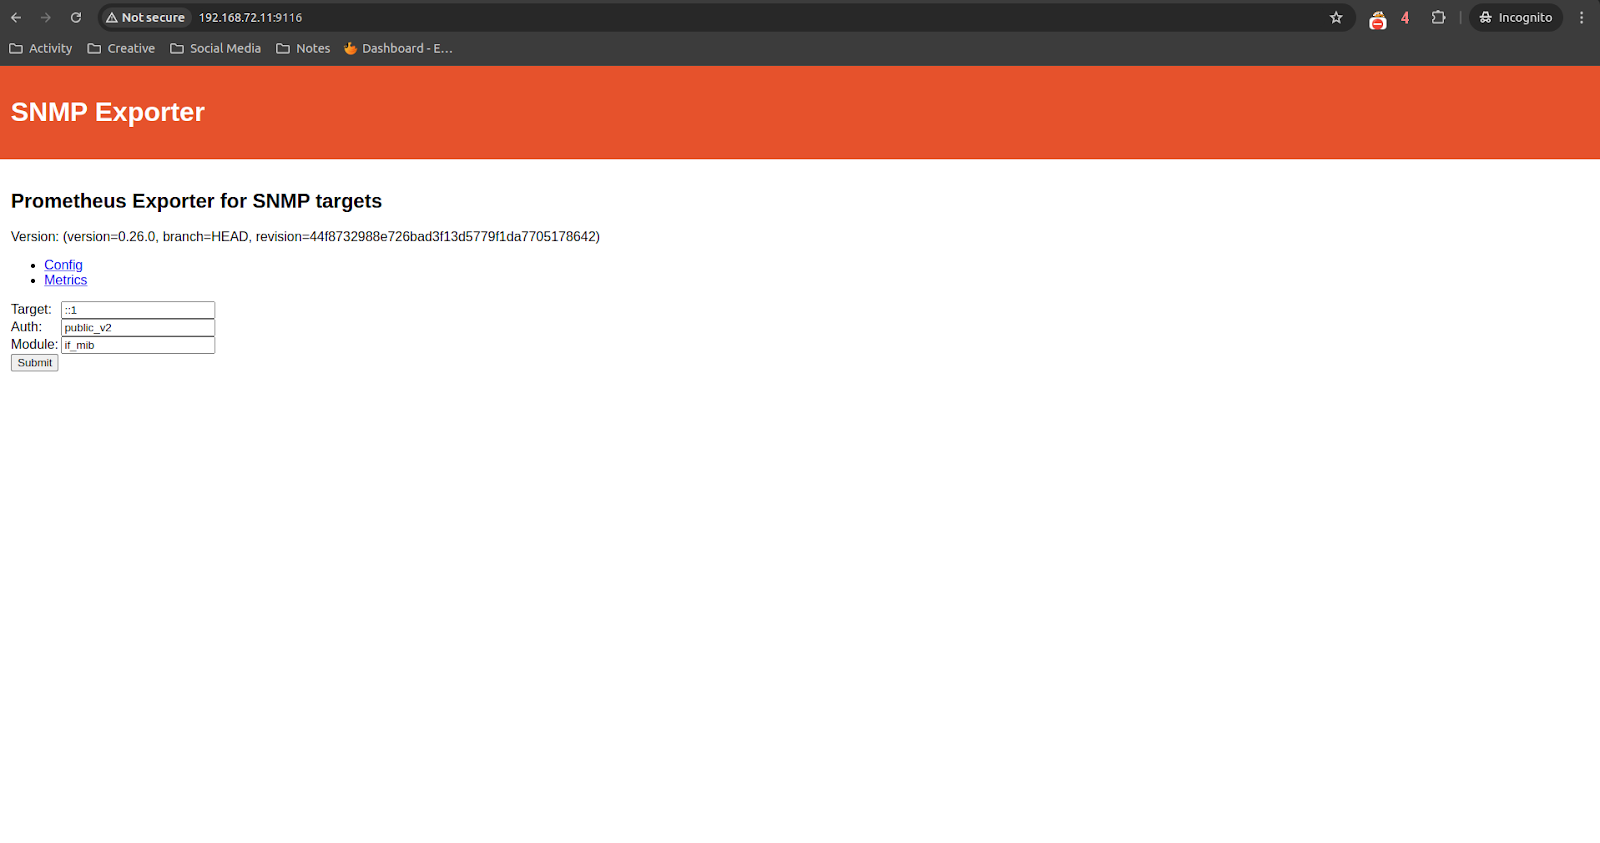Screen dimensions: 1600x843
Task: Click the Module: label
Action: [x=34, y=344]
